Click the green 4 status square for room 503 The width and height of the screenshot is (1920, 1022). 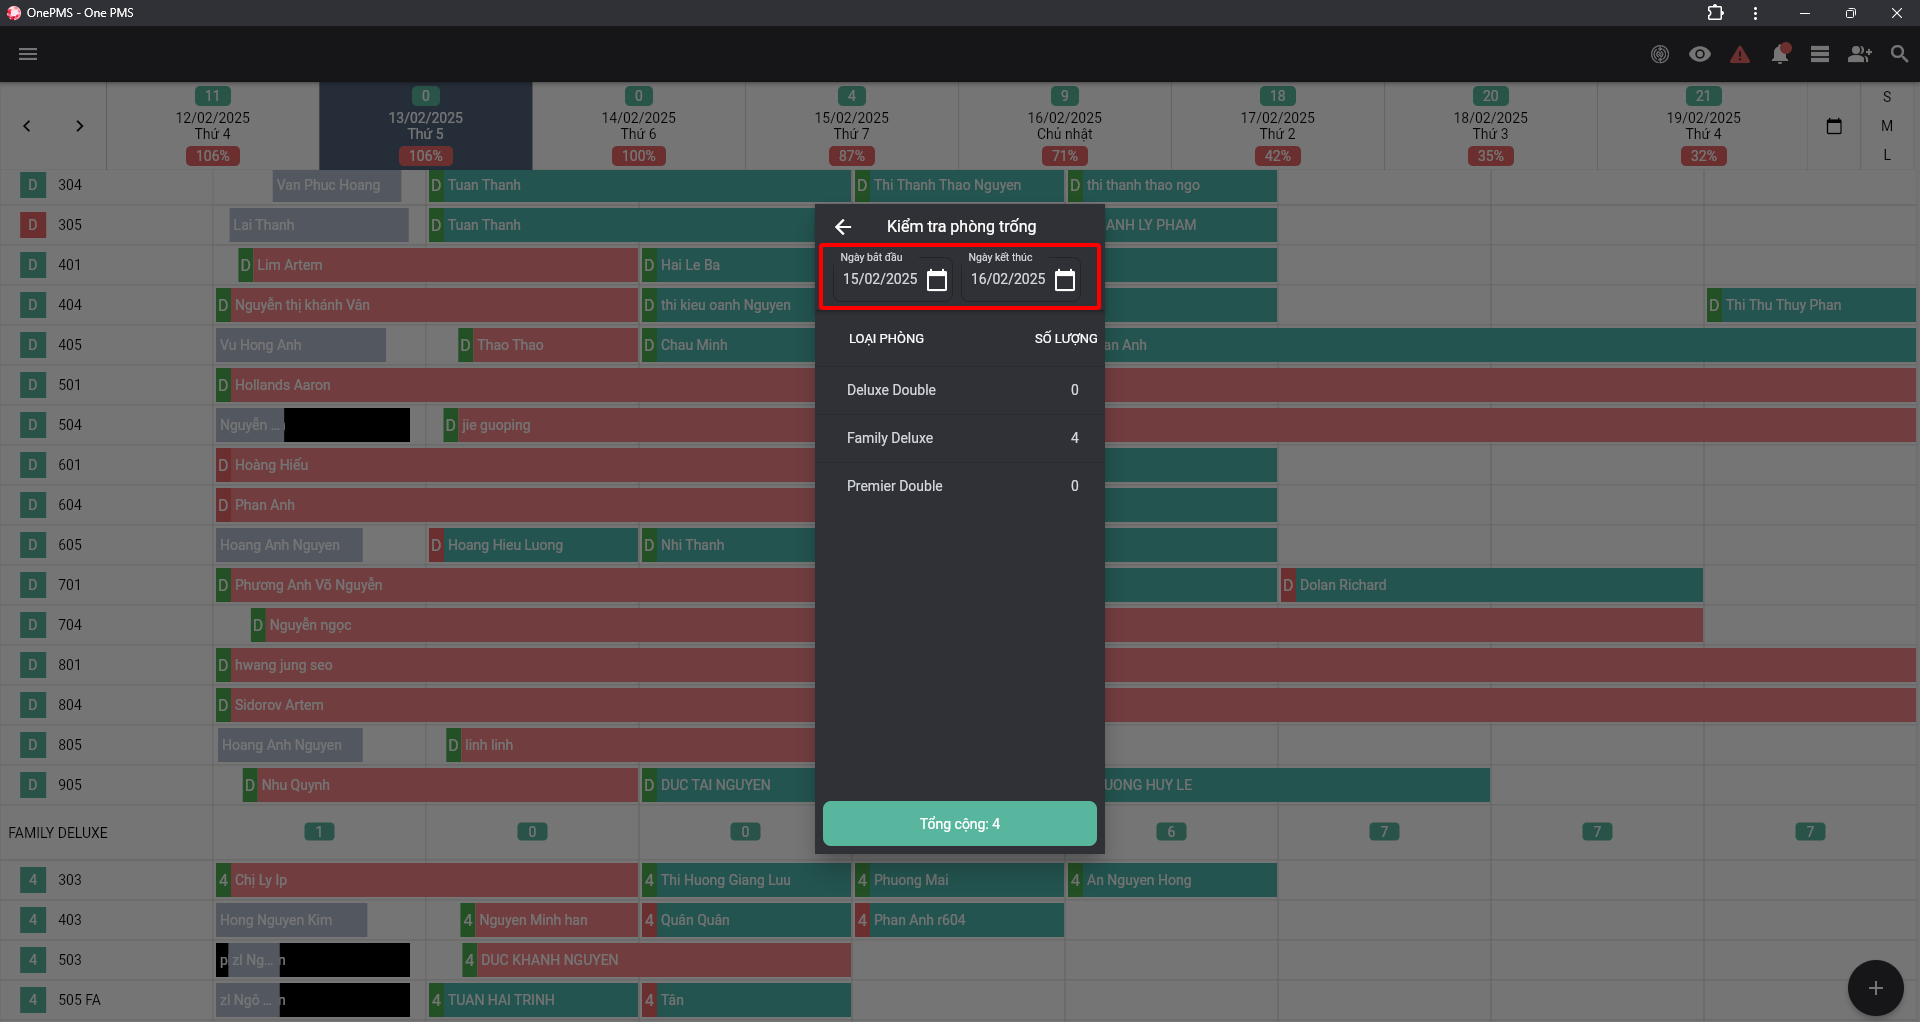[33, 960]
